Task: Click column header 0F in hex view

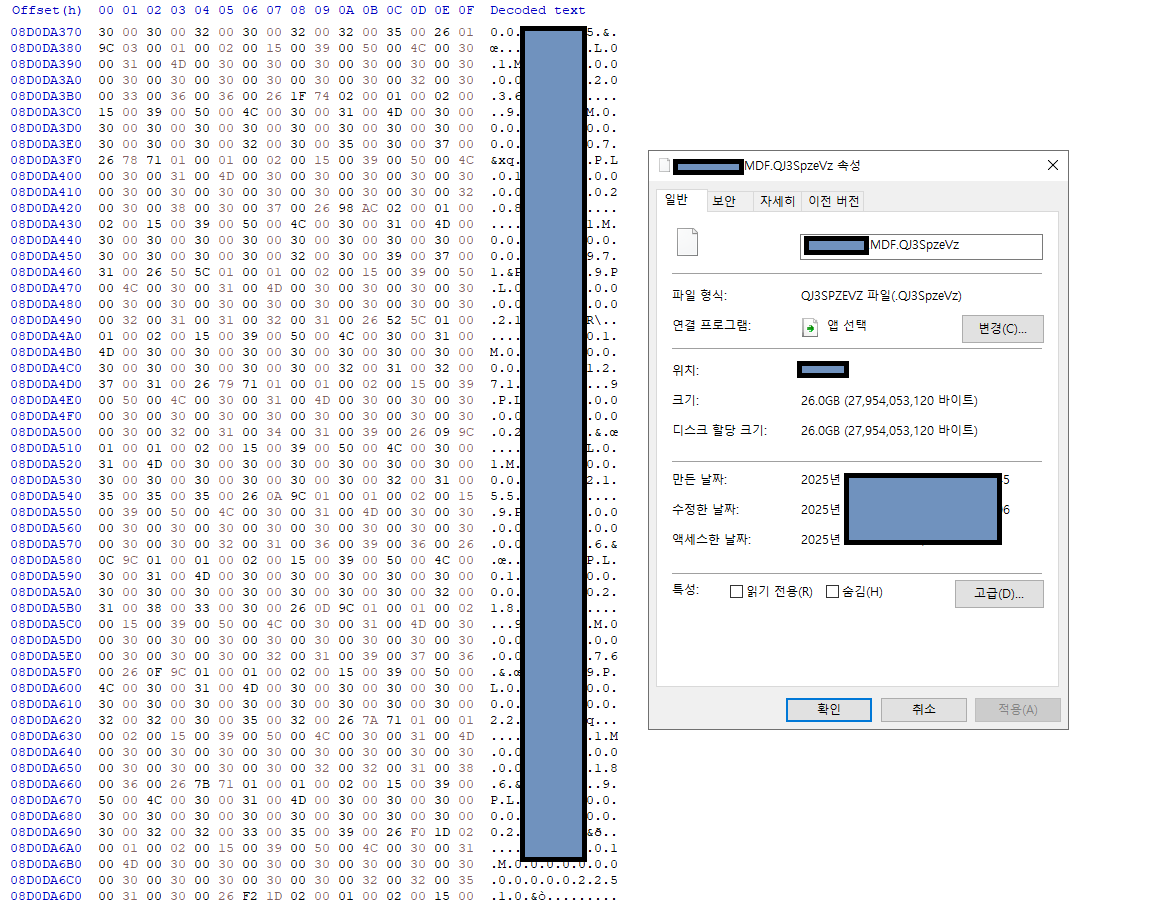Action: coord(466,10)
